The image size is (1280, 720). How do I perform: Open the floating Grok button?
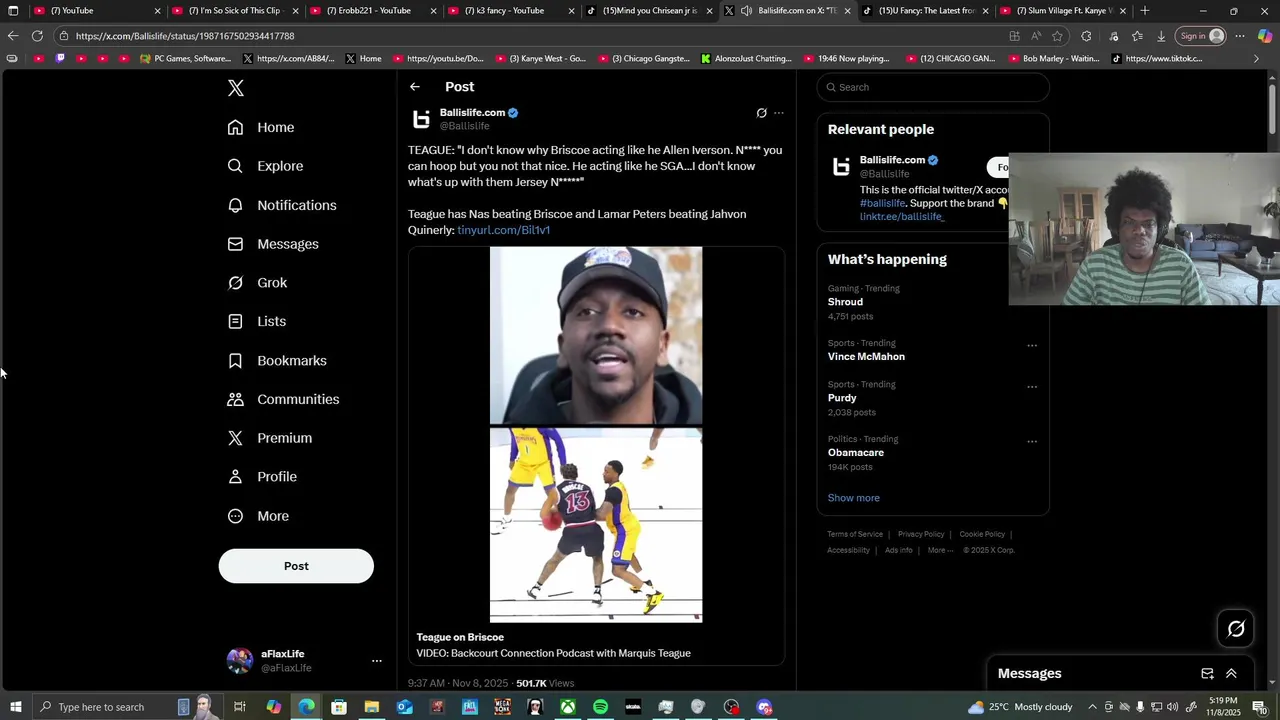tap(1236, 629)
